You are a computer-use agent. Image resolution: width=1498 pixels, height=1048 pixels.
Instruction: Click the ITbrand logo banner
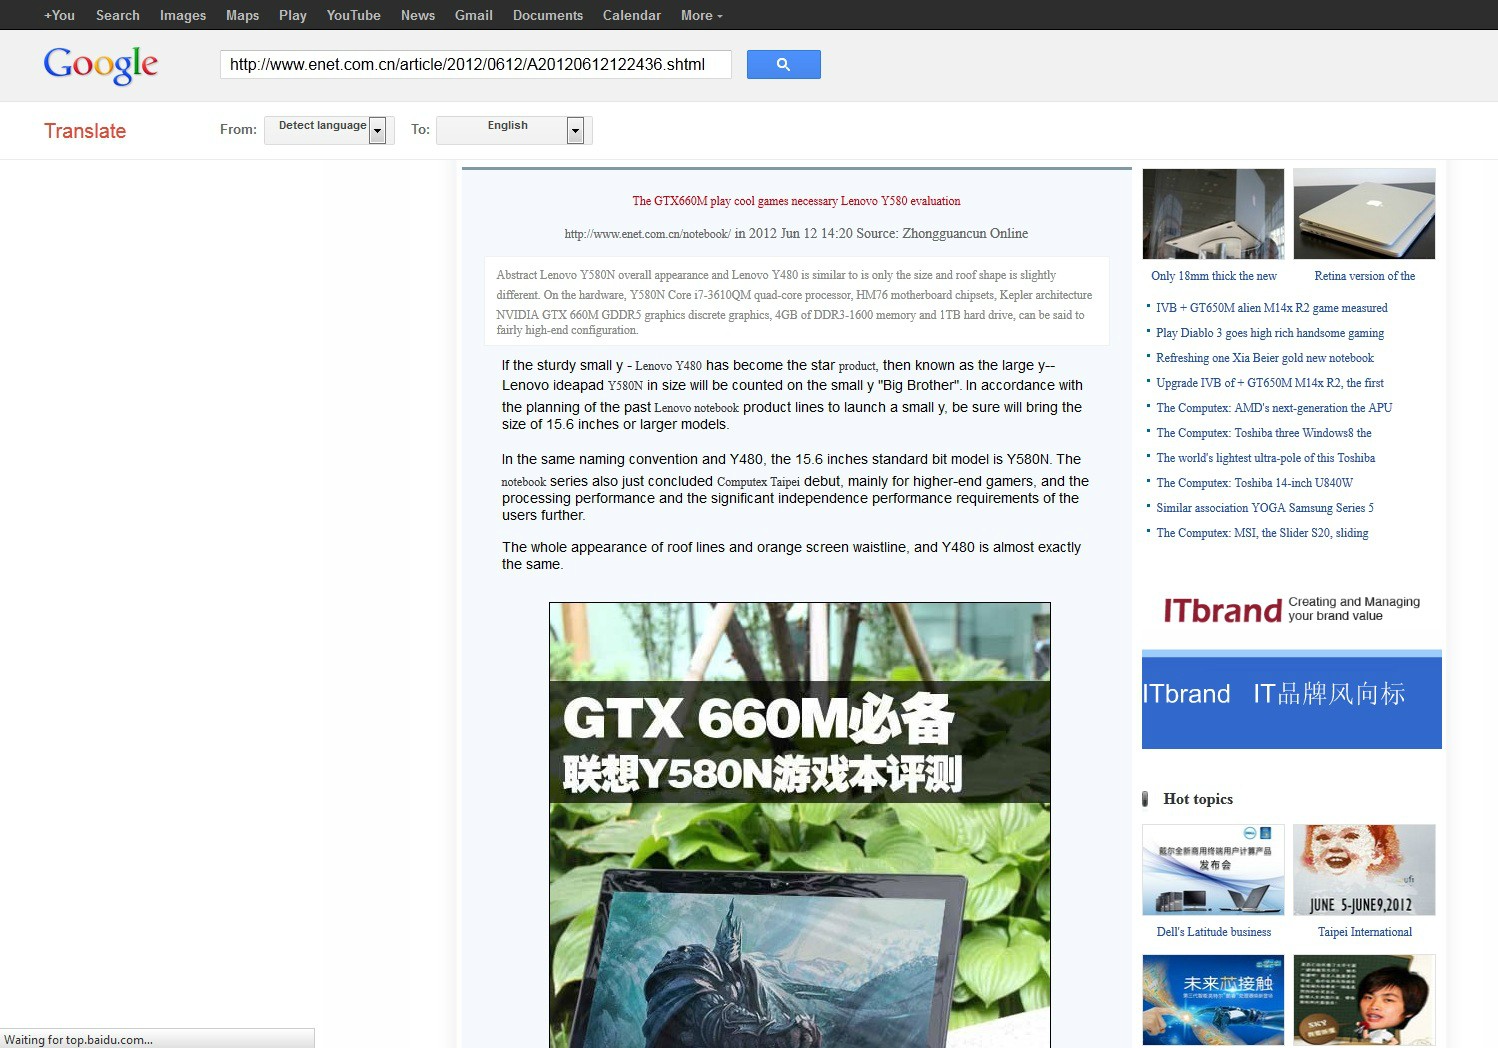click(1291, 610)
